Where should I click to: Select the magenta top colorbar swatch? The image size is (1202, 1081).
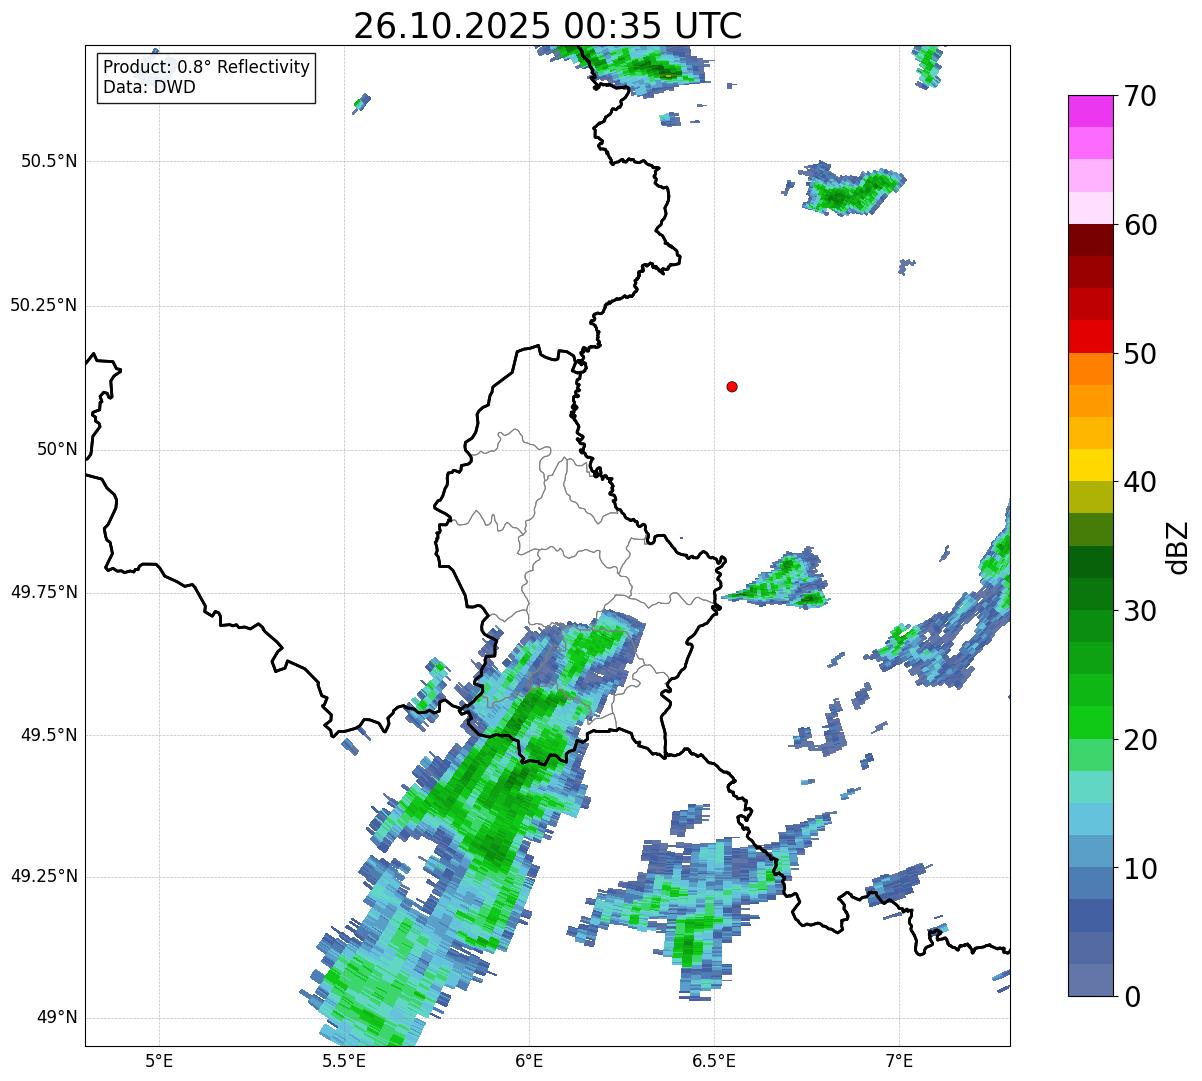point(1090,111)
